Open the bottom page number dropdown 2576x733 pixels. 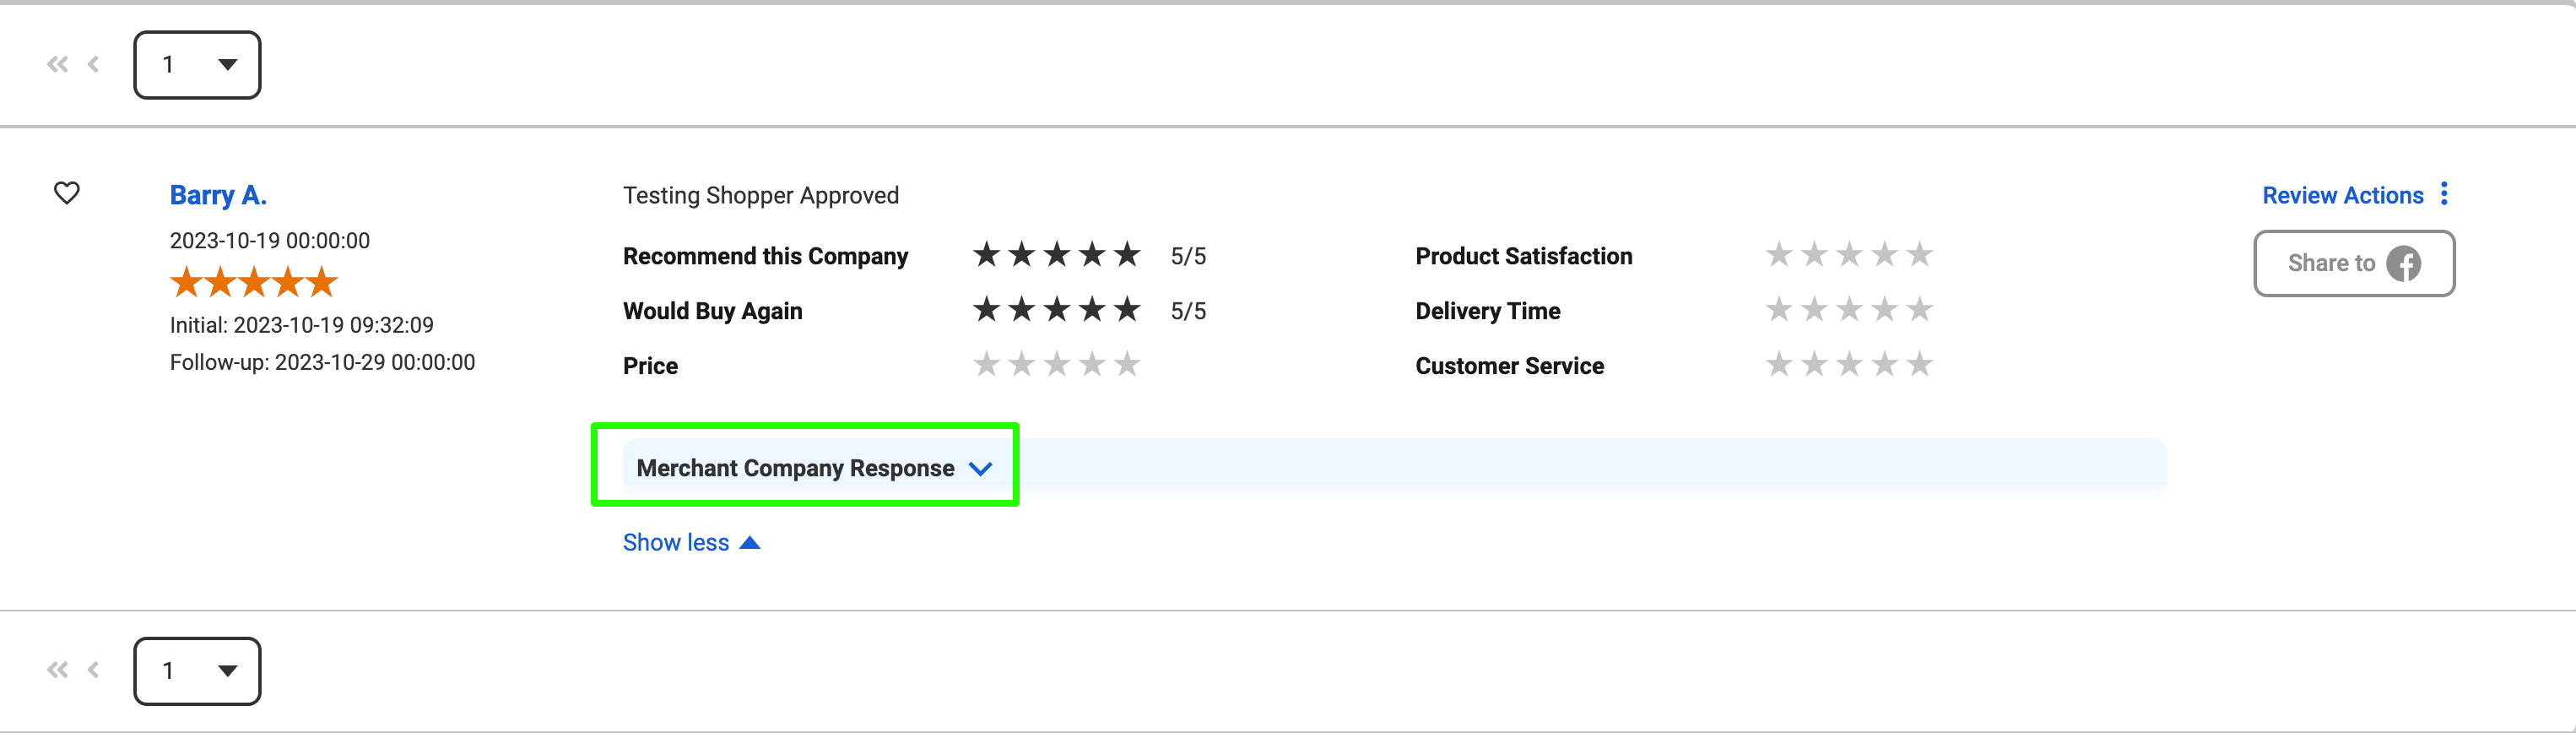coord(197,671)
